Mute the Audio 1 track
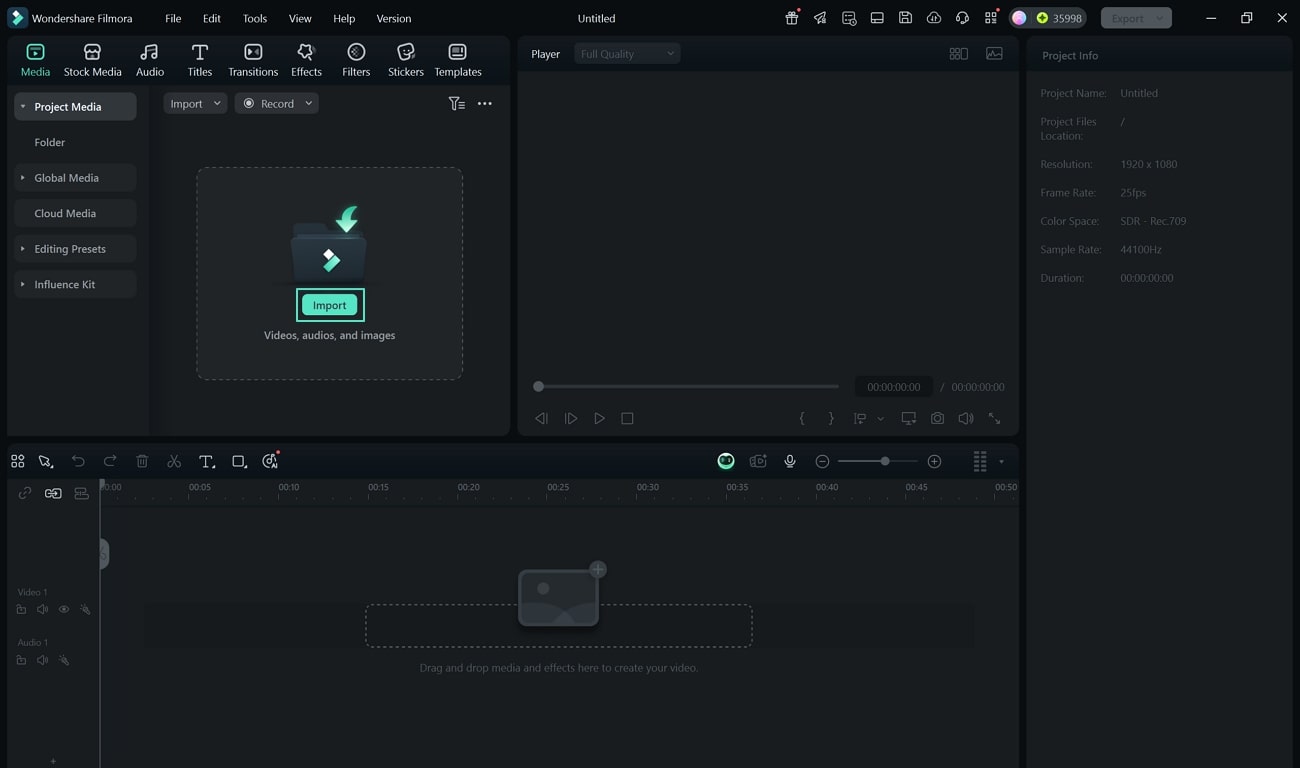Image resolution: width=1300 pixels, height=768 pixels. coord(42,660)
